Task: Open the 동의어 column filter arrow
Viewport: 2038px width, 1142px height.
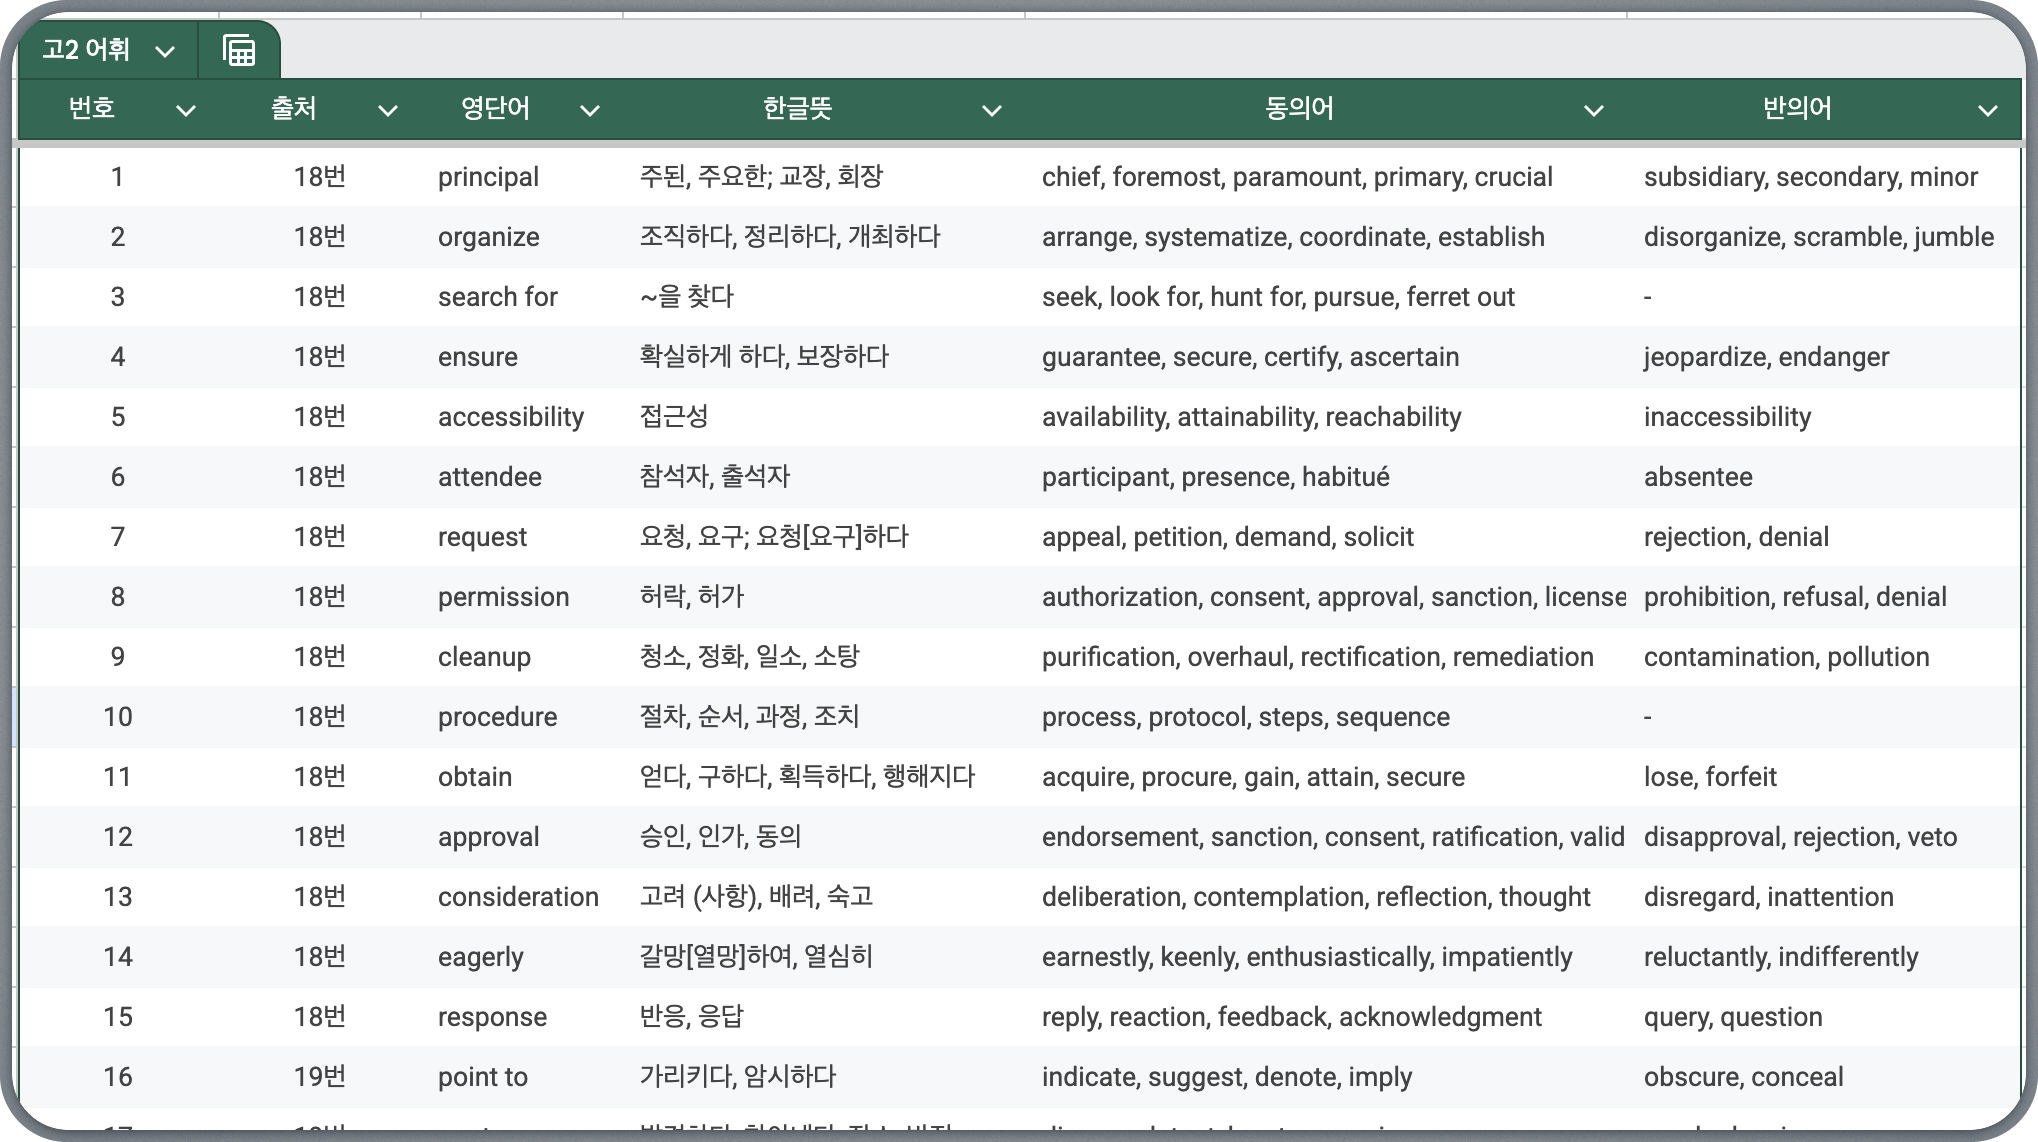Action: coord(1594,110)
